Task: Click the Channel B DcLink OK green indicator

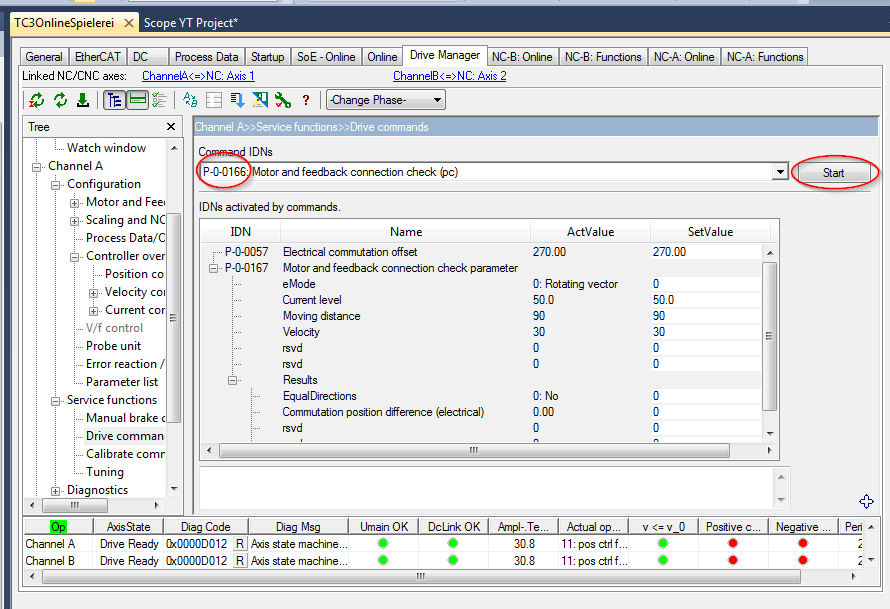Action: [x=452, y=560]
